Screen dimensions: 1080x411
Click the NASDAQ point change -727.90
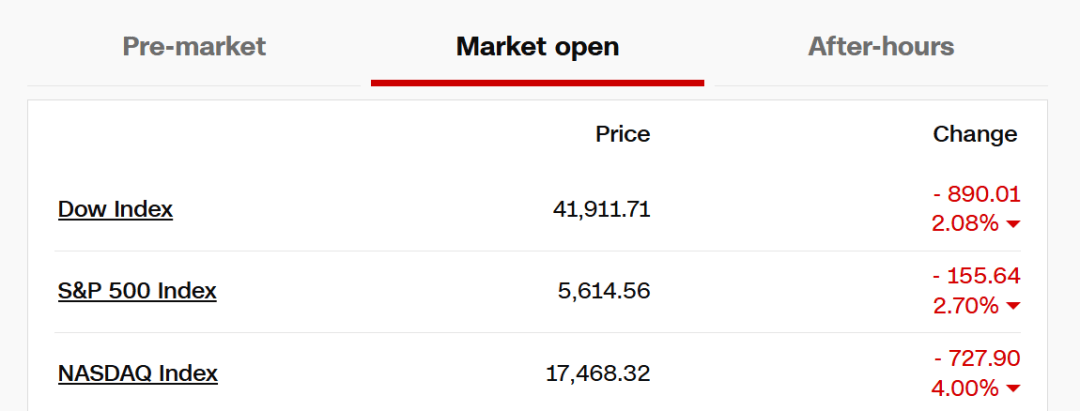[x=976, y=358]
